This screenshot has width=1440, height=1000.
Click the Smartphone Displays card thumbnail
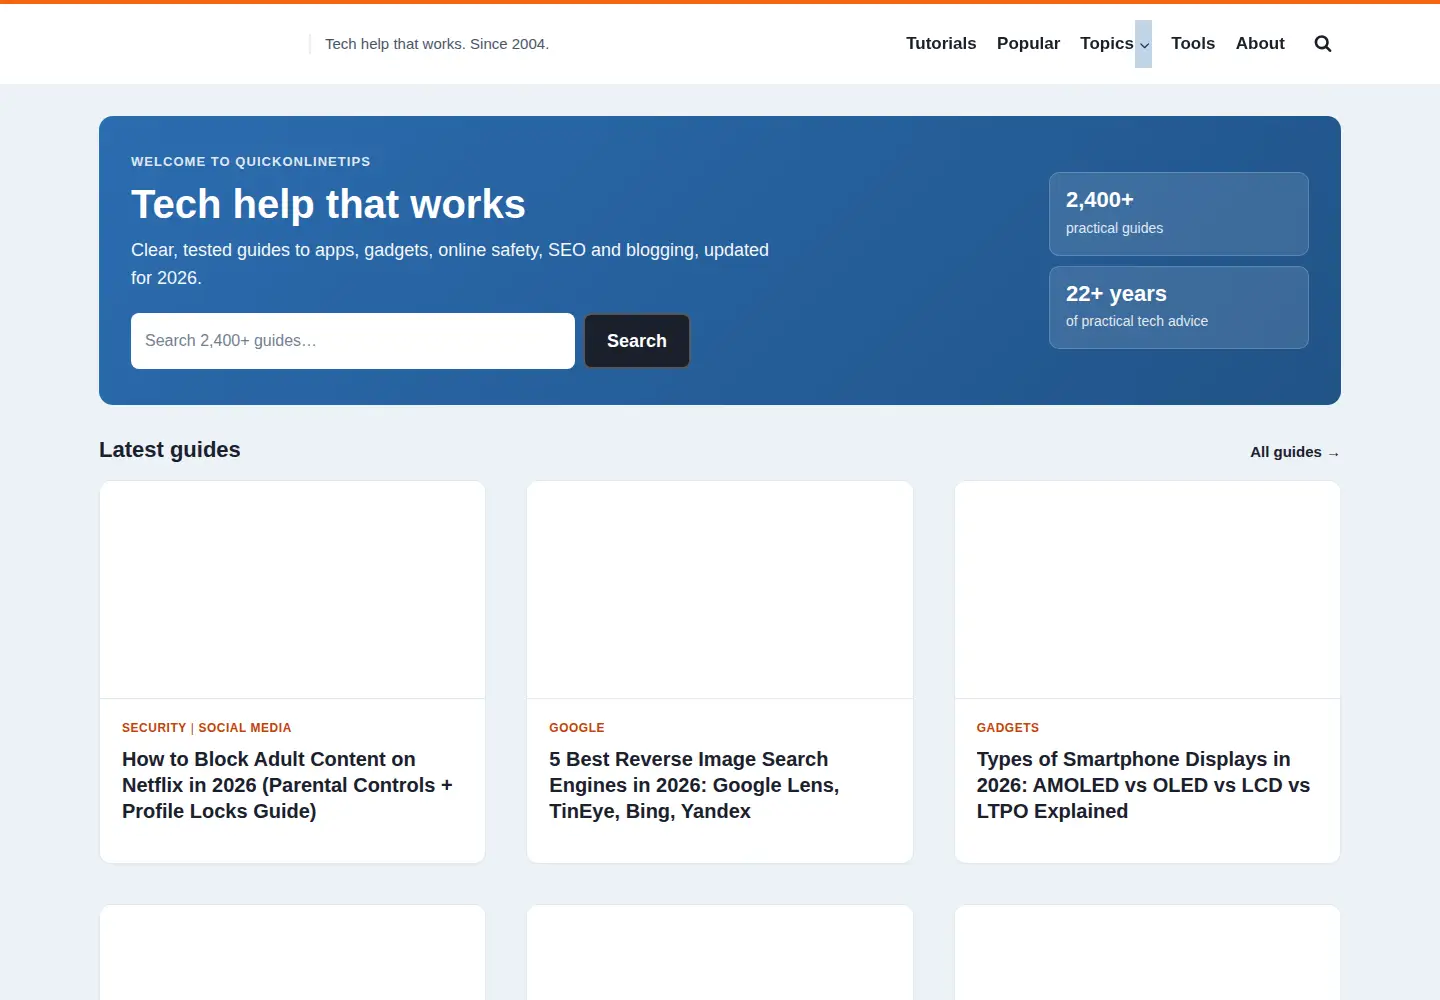tap(1147, 590)
